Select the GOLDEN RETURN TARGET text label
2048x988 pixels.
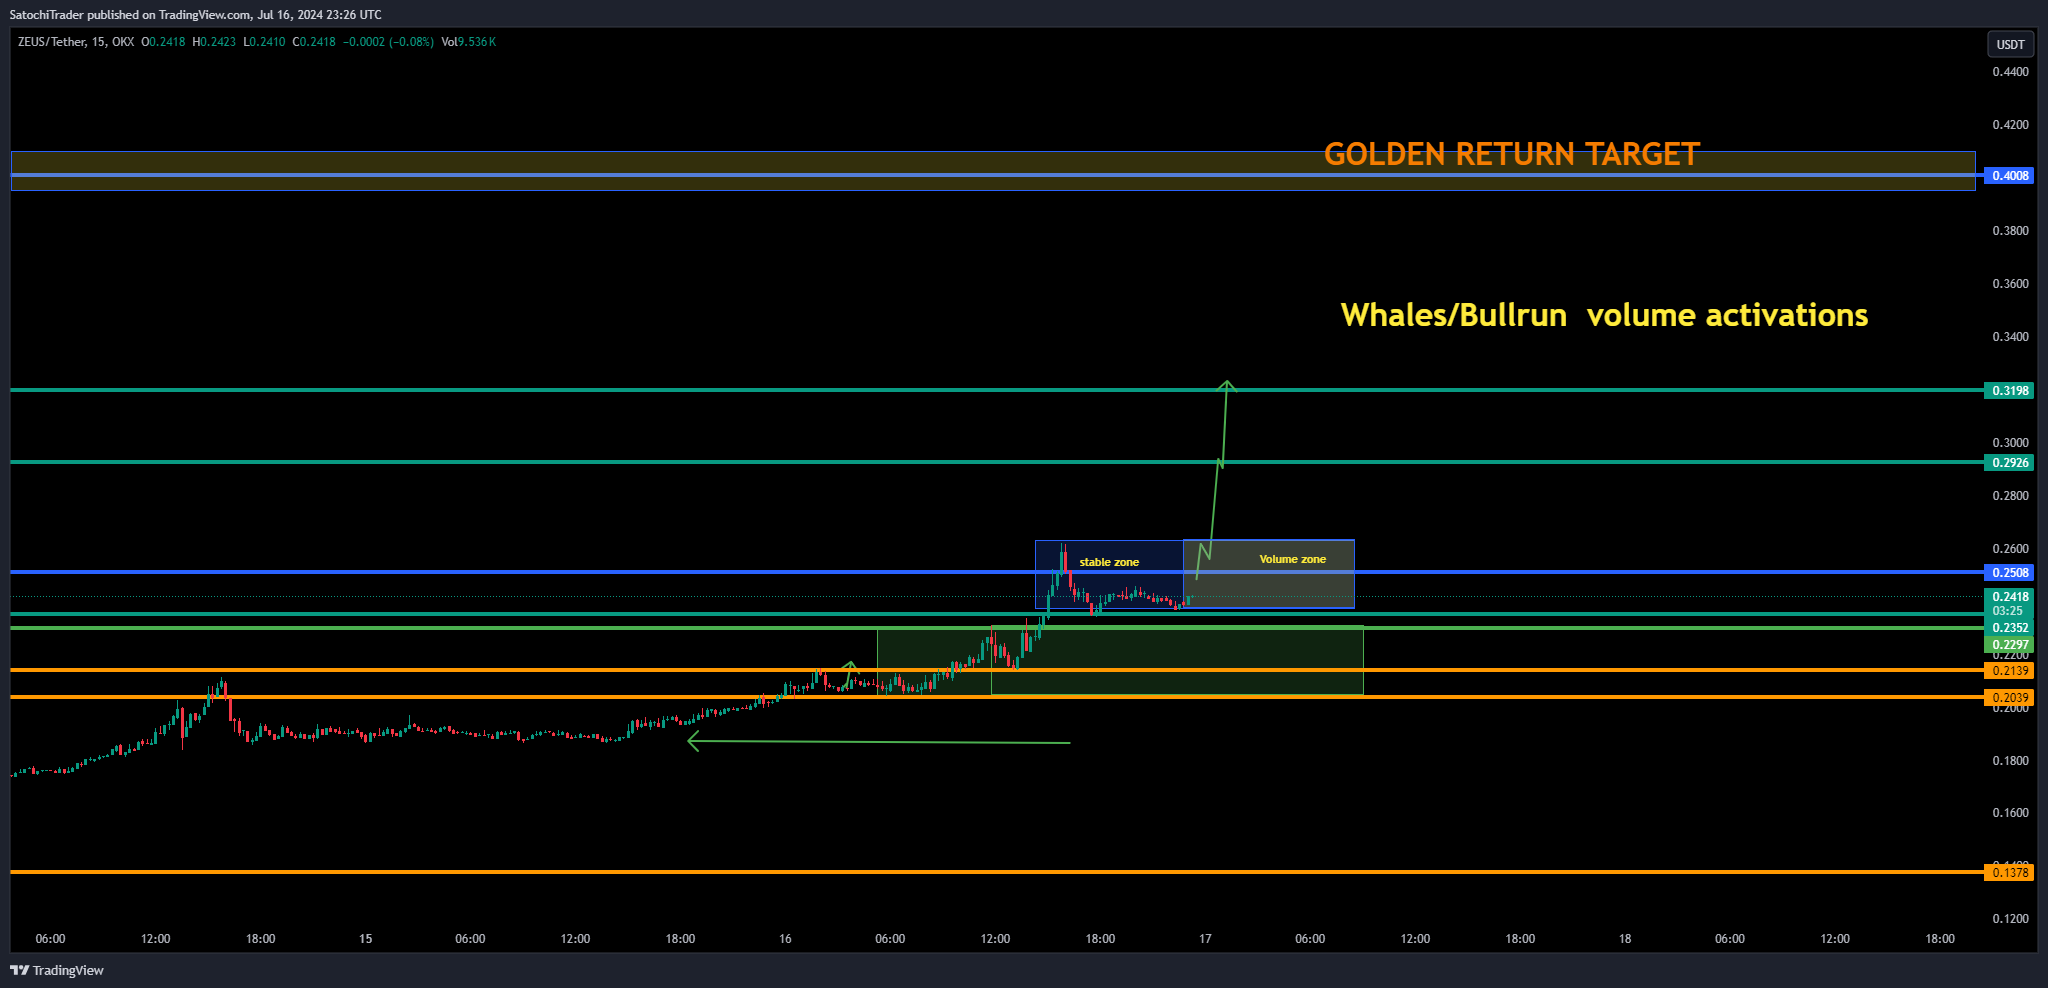coord(1512,154)
